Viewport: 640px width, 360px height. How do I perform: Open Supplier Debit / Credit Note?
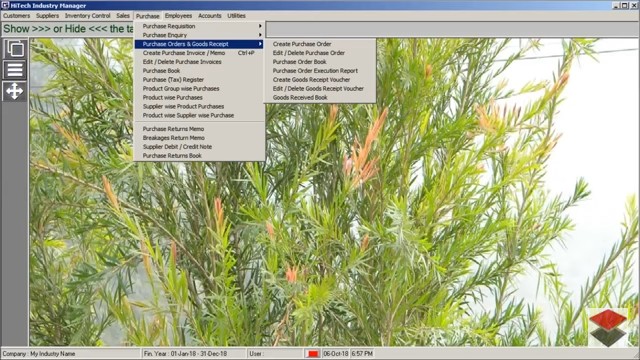pyautogui.click(x=199, y=147)
